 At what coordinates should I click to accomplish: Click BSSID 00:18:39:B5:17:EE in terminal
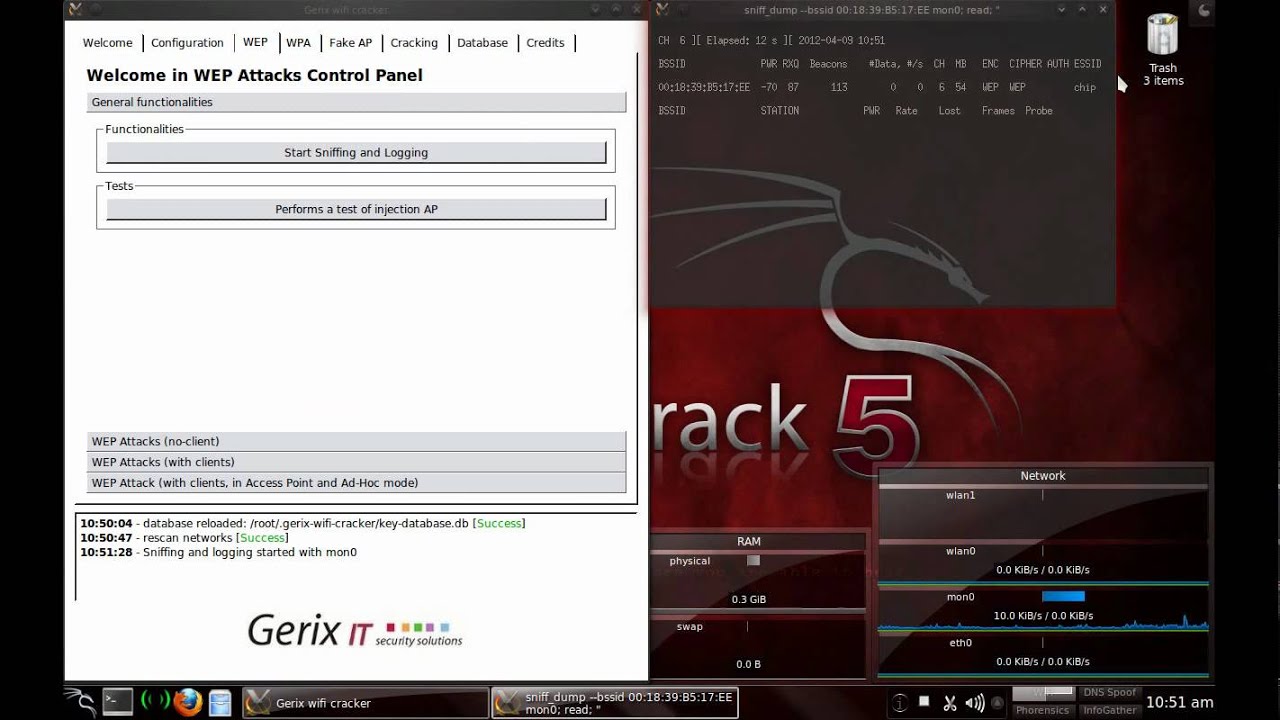[x=704, y=88]
